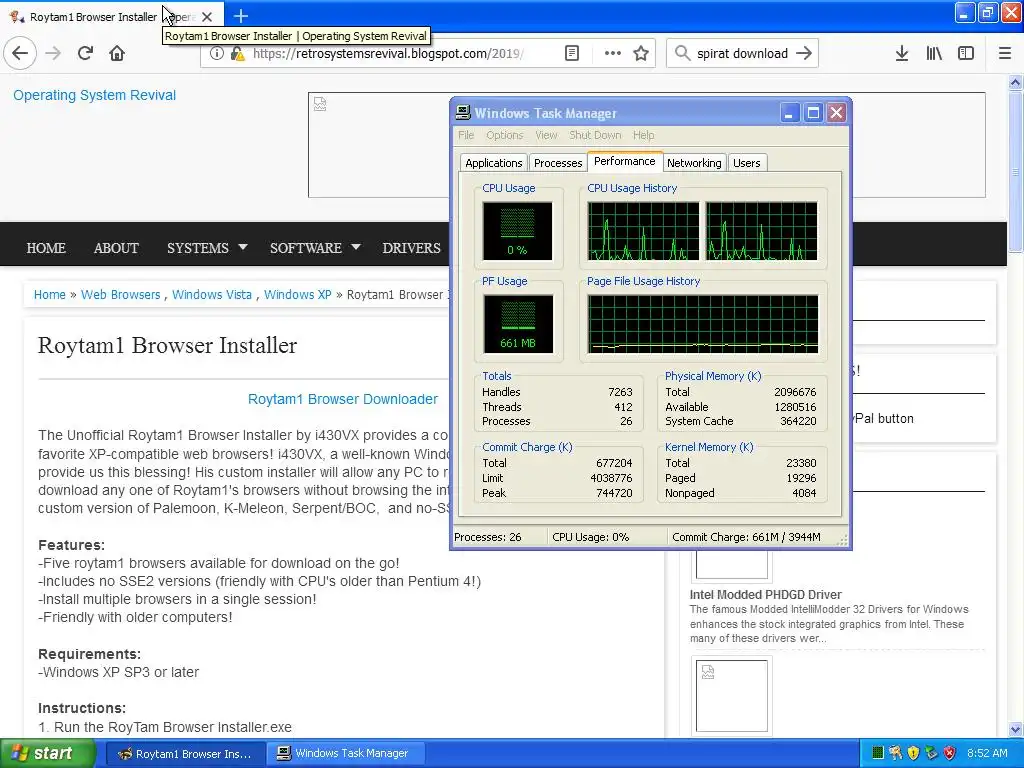1024x768 pixels.
Task: Open the Windows Start button
Action: (48, 753)
